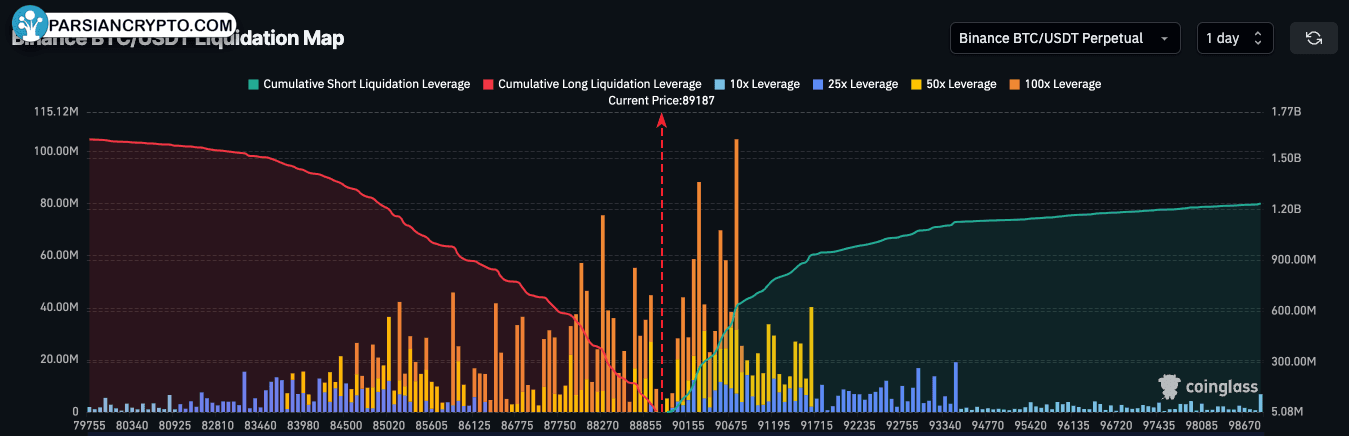
Task: Click the 87750 price axis label
Action: coord(559,426)
